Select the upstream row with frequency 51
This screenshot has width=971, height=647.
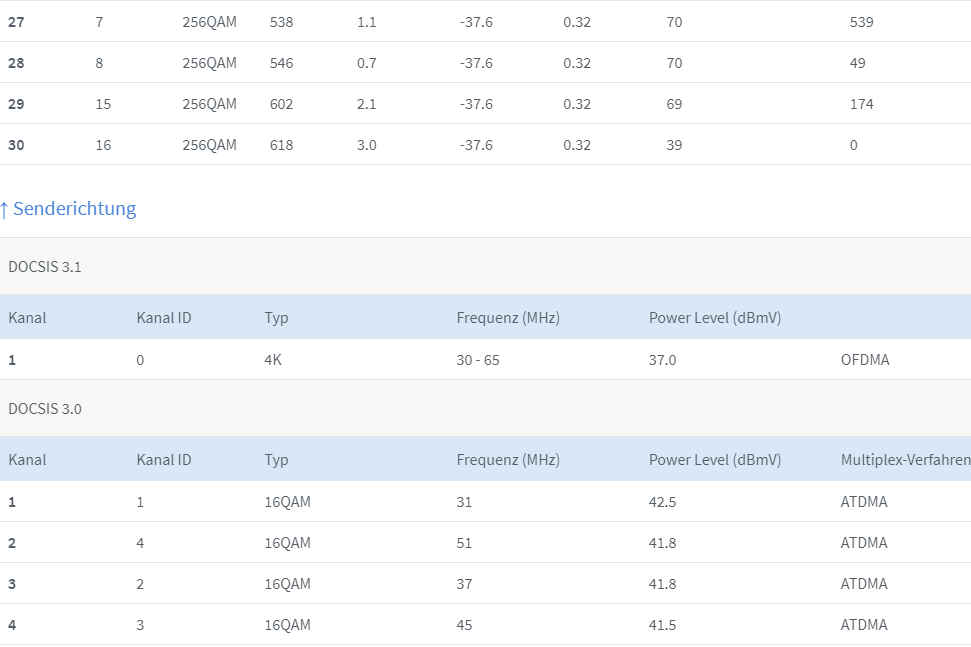[x=486, y=542]
